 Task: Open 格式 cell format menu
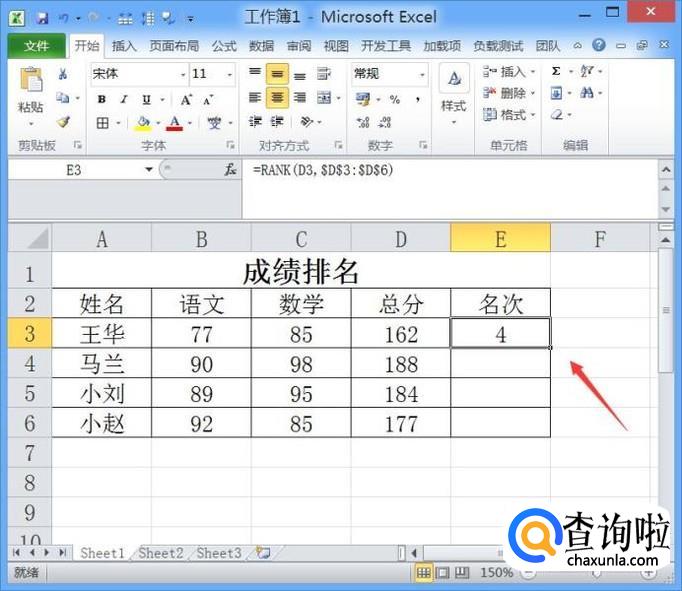tap(508, 115)
